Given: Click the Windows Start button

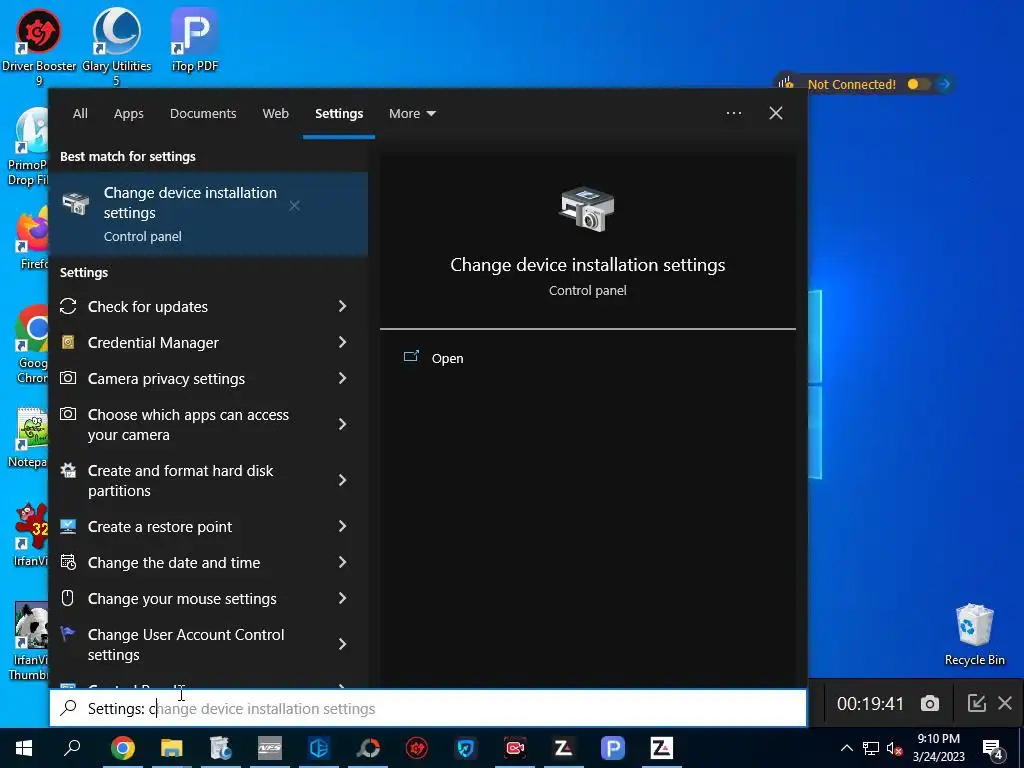Looking at the screenshot, I should point(24,748).
